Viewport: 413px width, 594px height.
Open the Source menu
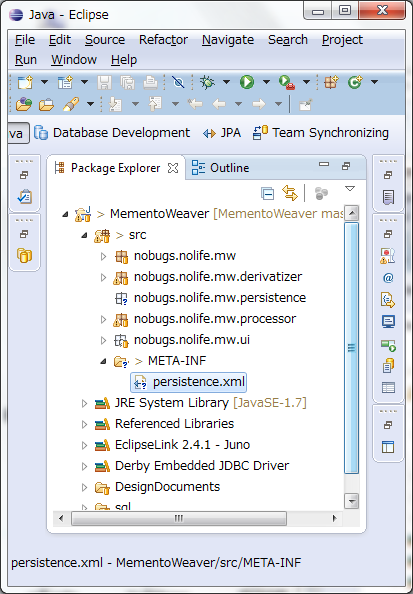point(105,40)
